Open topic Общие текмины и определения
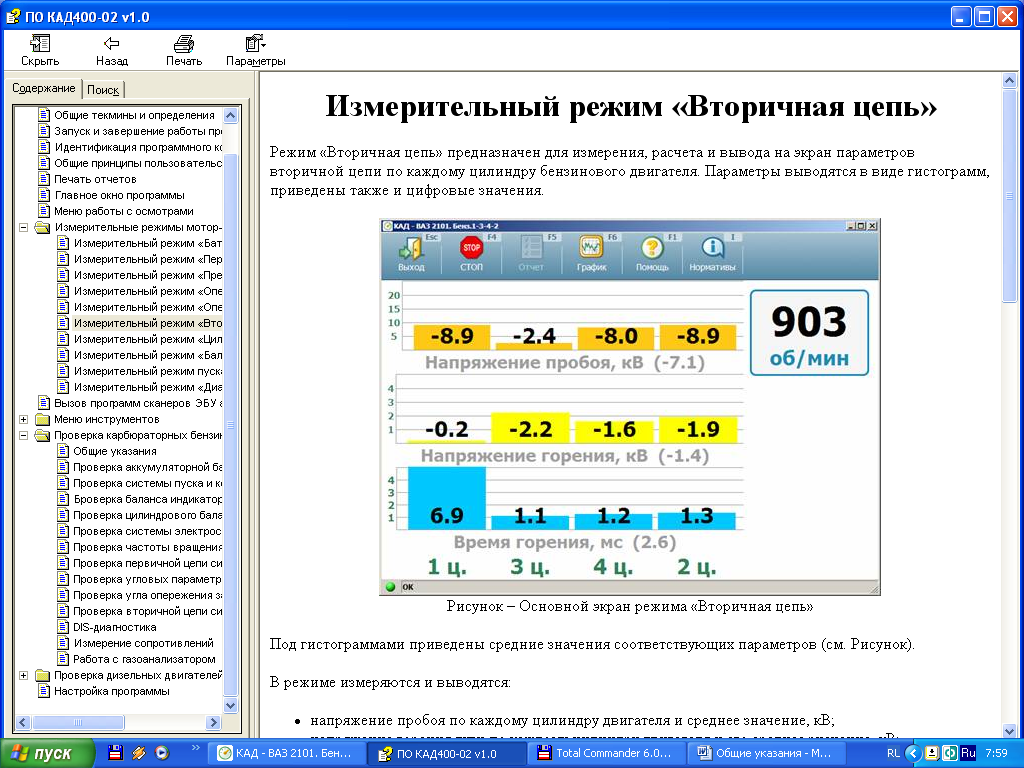This screenshot has height=768, width=1024. (x=134, y=115)
